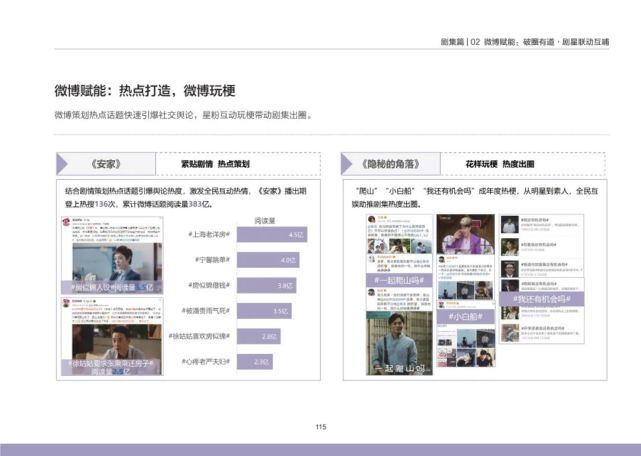
Task: Click the purple arrow beside 《隐秘的角落》
Action: click(347, 164)
